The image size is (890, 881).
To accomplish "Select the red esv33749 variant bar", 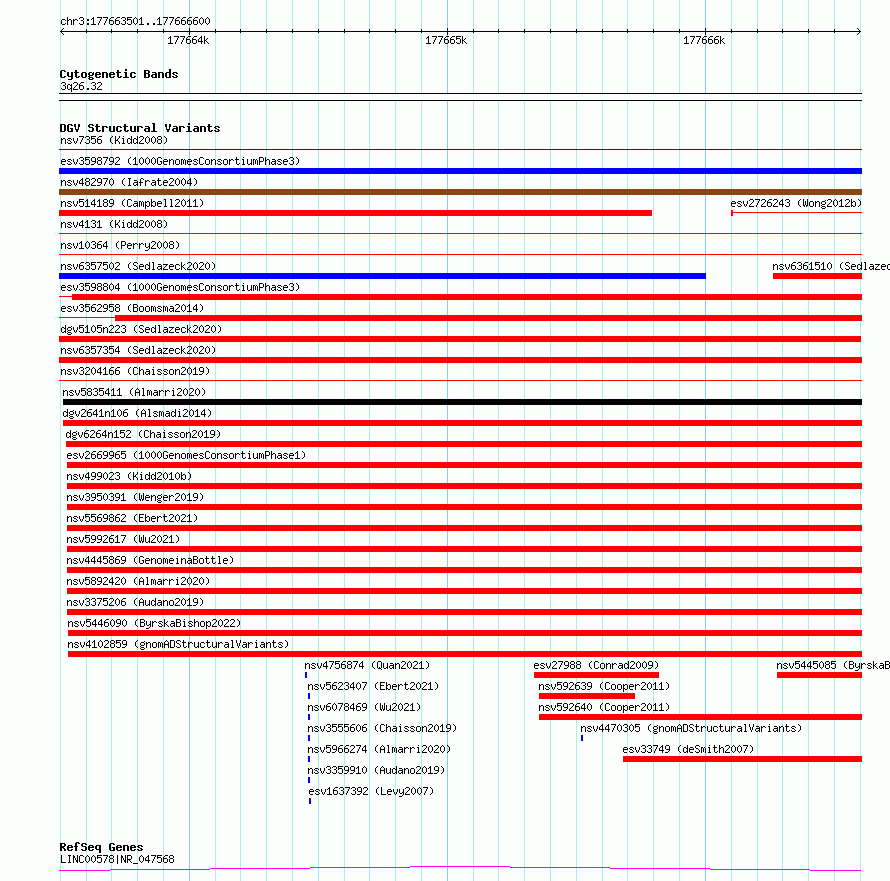I will click(x=742, y=759).
